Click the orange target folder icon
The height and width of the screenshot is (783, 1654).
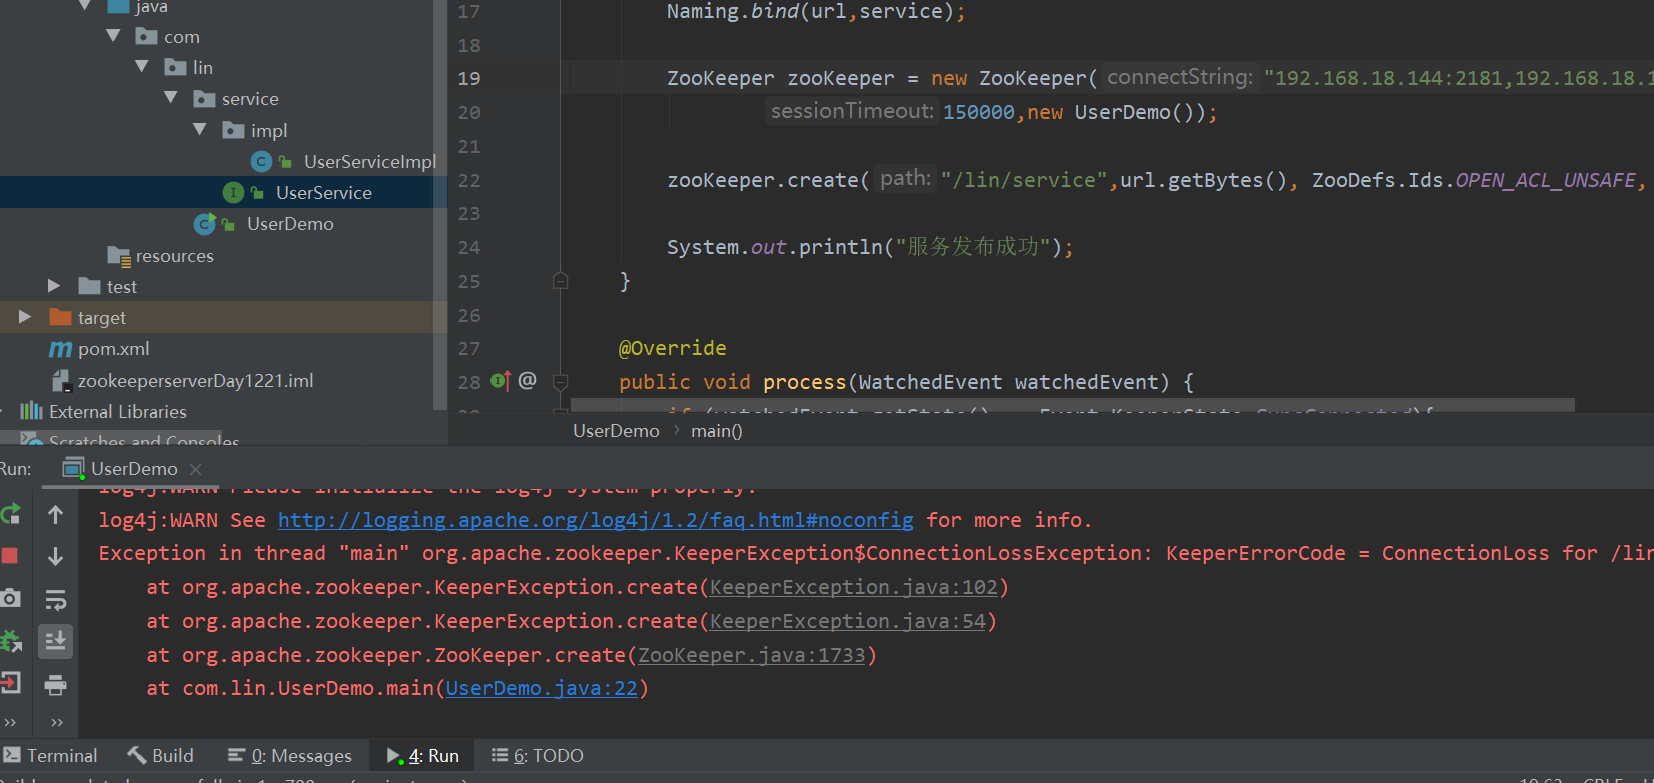[60, 317]
